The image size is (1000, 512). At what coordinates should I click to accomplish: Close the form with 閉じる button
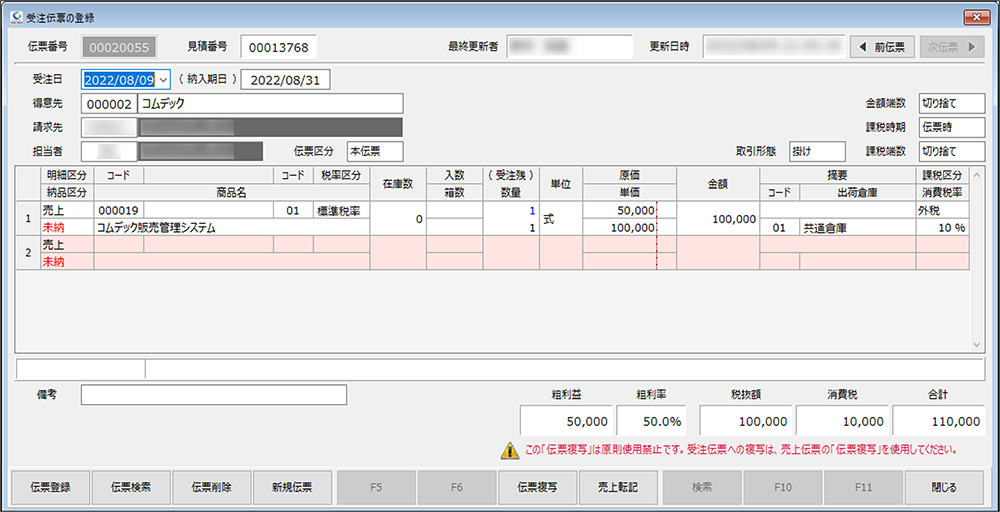(943, 488)
